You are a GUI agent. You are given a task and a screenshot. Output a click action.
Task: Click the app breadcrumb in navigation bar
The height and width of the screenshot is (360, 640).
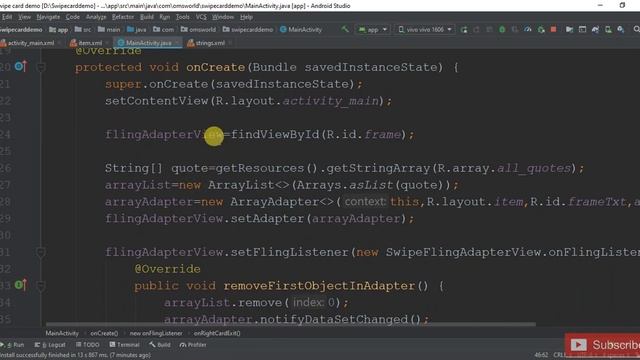click(x=58, y=29)
